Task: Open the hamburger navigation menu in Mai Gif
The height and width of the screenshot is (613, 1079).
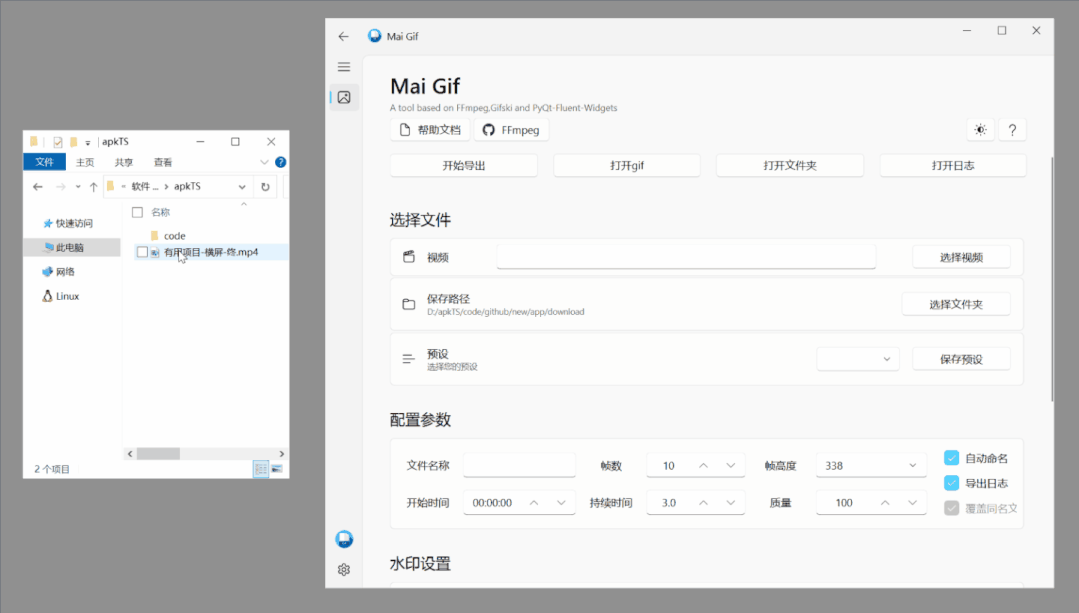Action: [344, 67]
